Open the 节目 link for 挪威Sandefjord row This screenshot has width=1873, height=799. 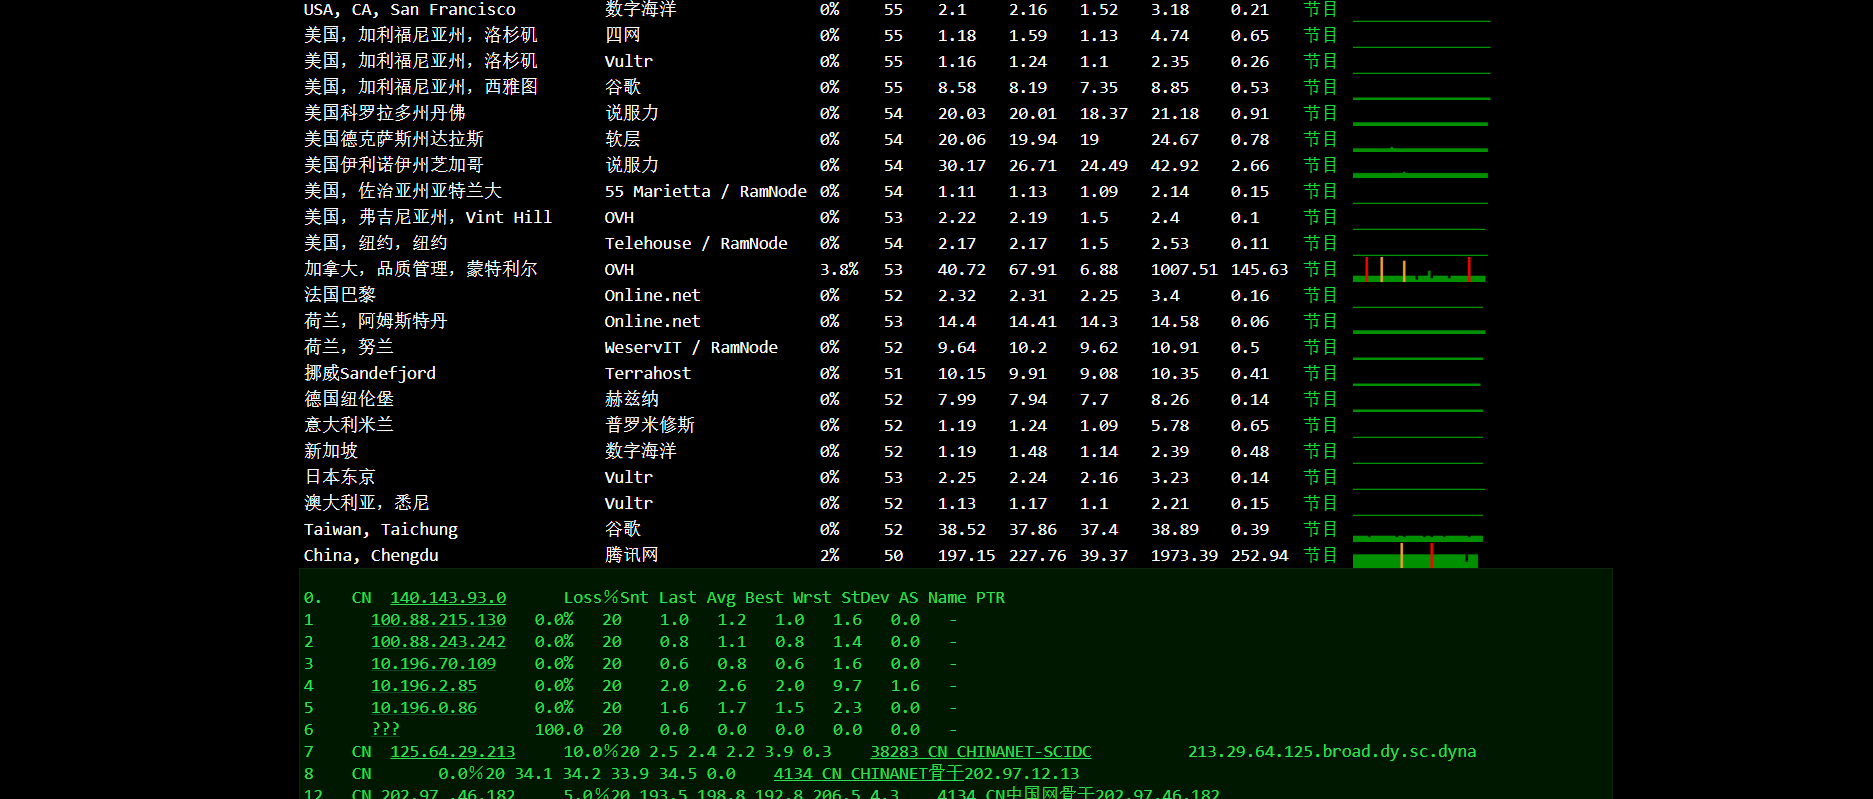pos(1320,373)
